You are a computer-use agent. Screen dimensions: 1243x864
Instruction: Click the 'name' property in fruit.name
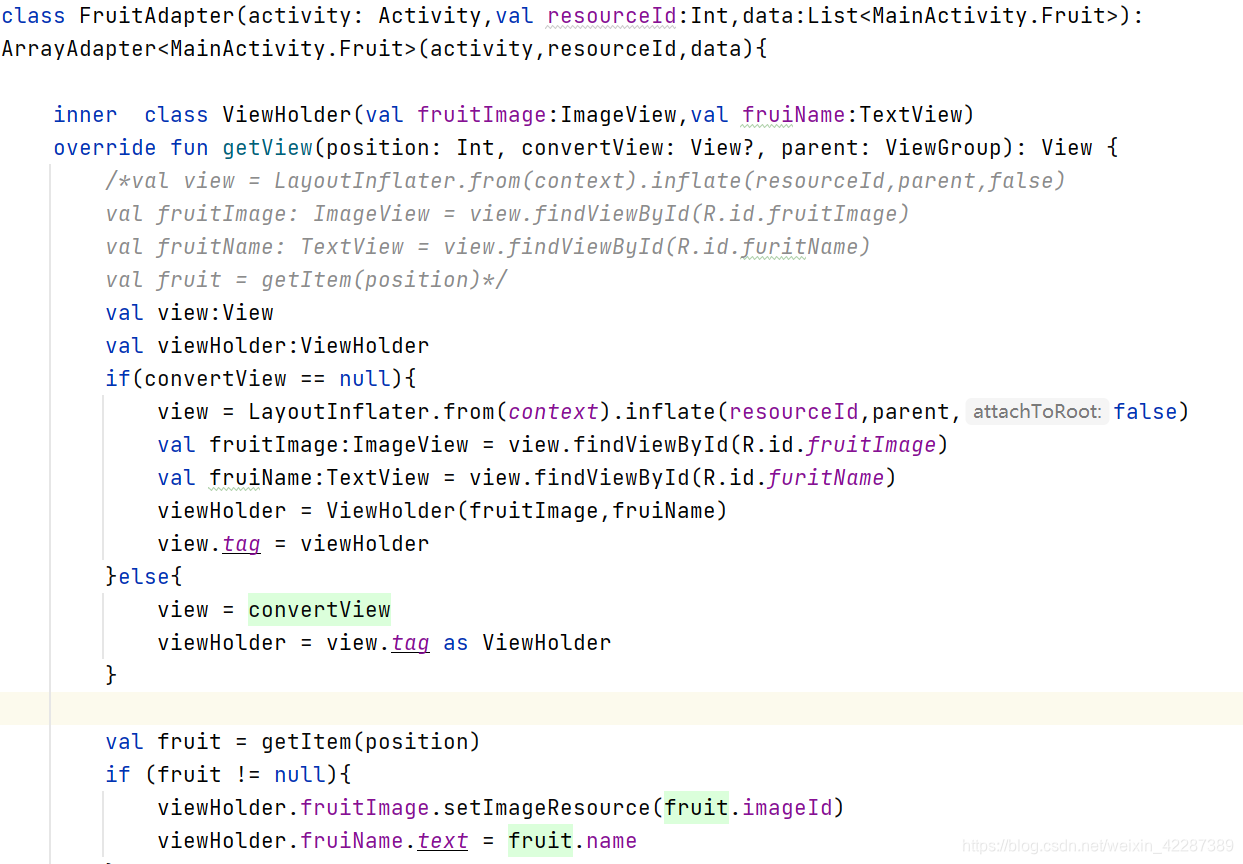[x=611, y=841]
